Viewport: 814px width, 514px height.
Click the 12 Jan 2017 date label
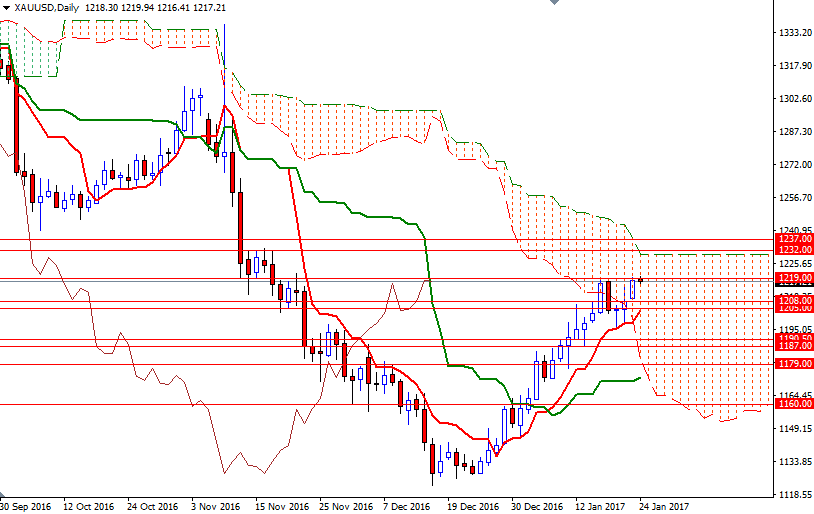point(600,506)
